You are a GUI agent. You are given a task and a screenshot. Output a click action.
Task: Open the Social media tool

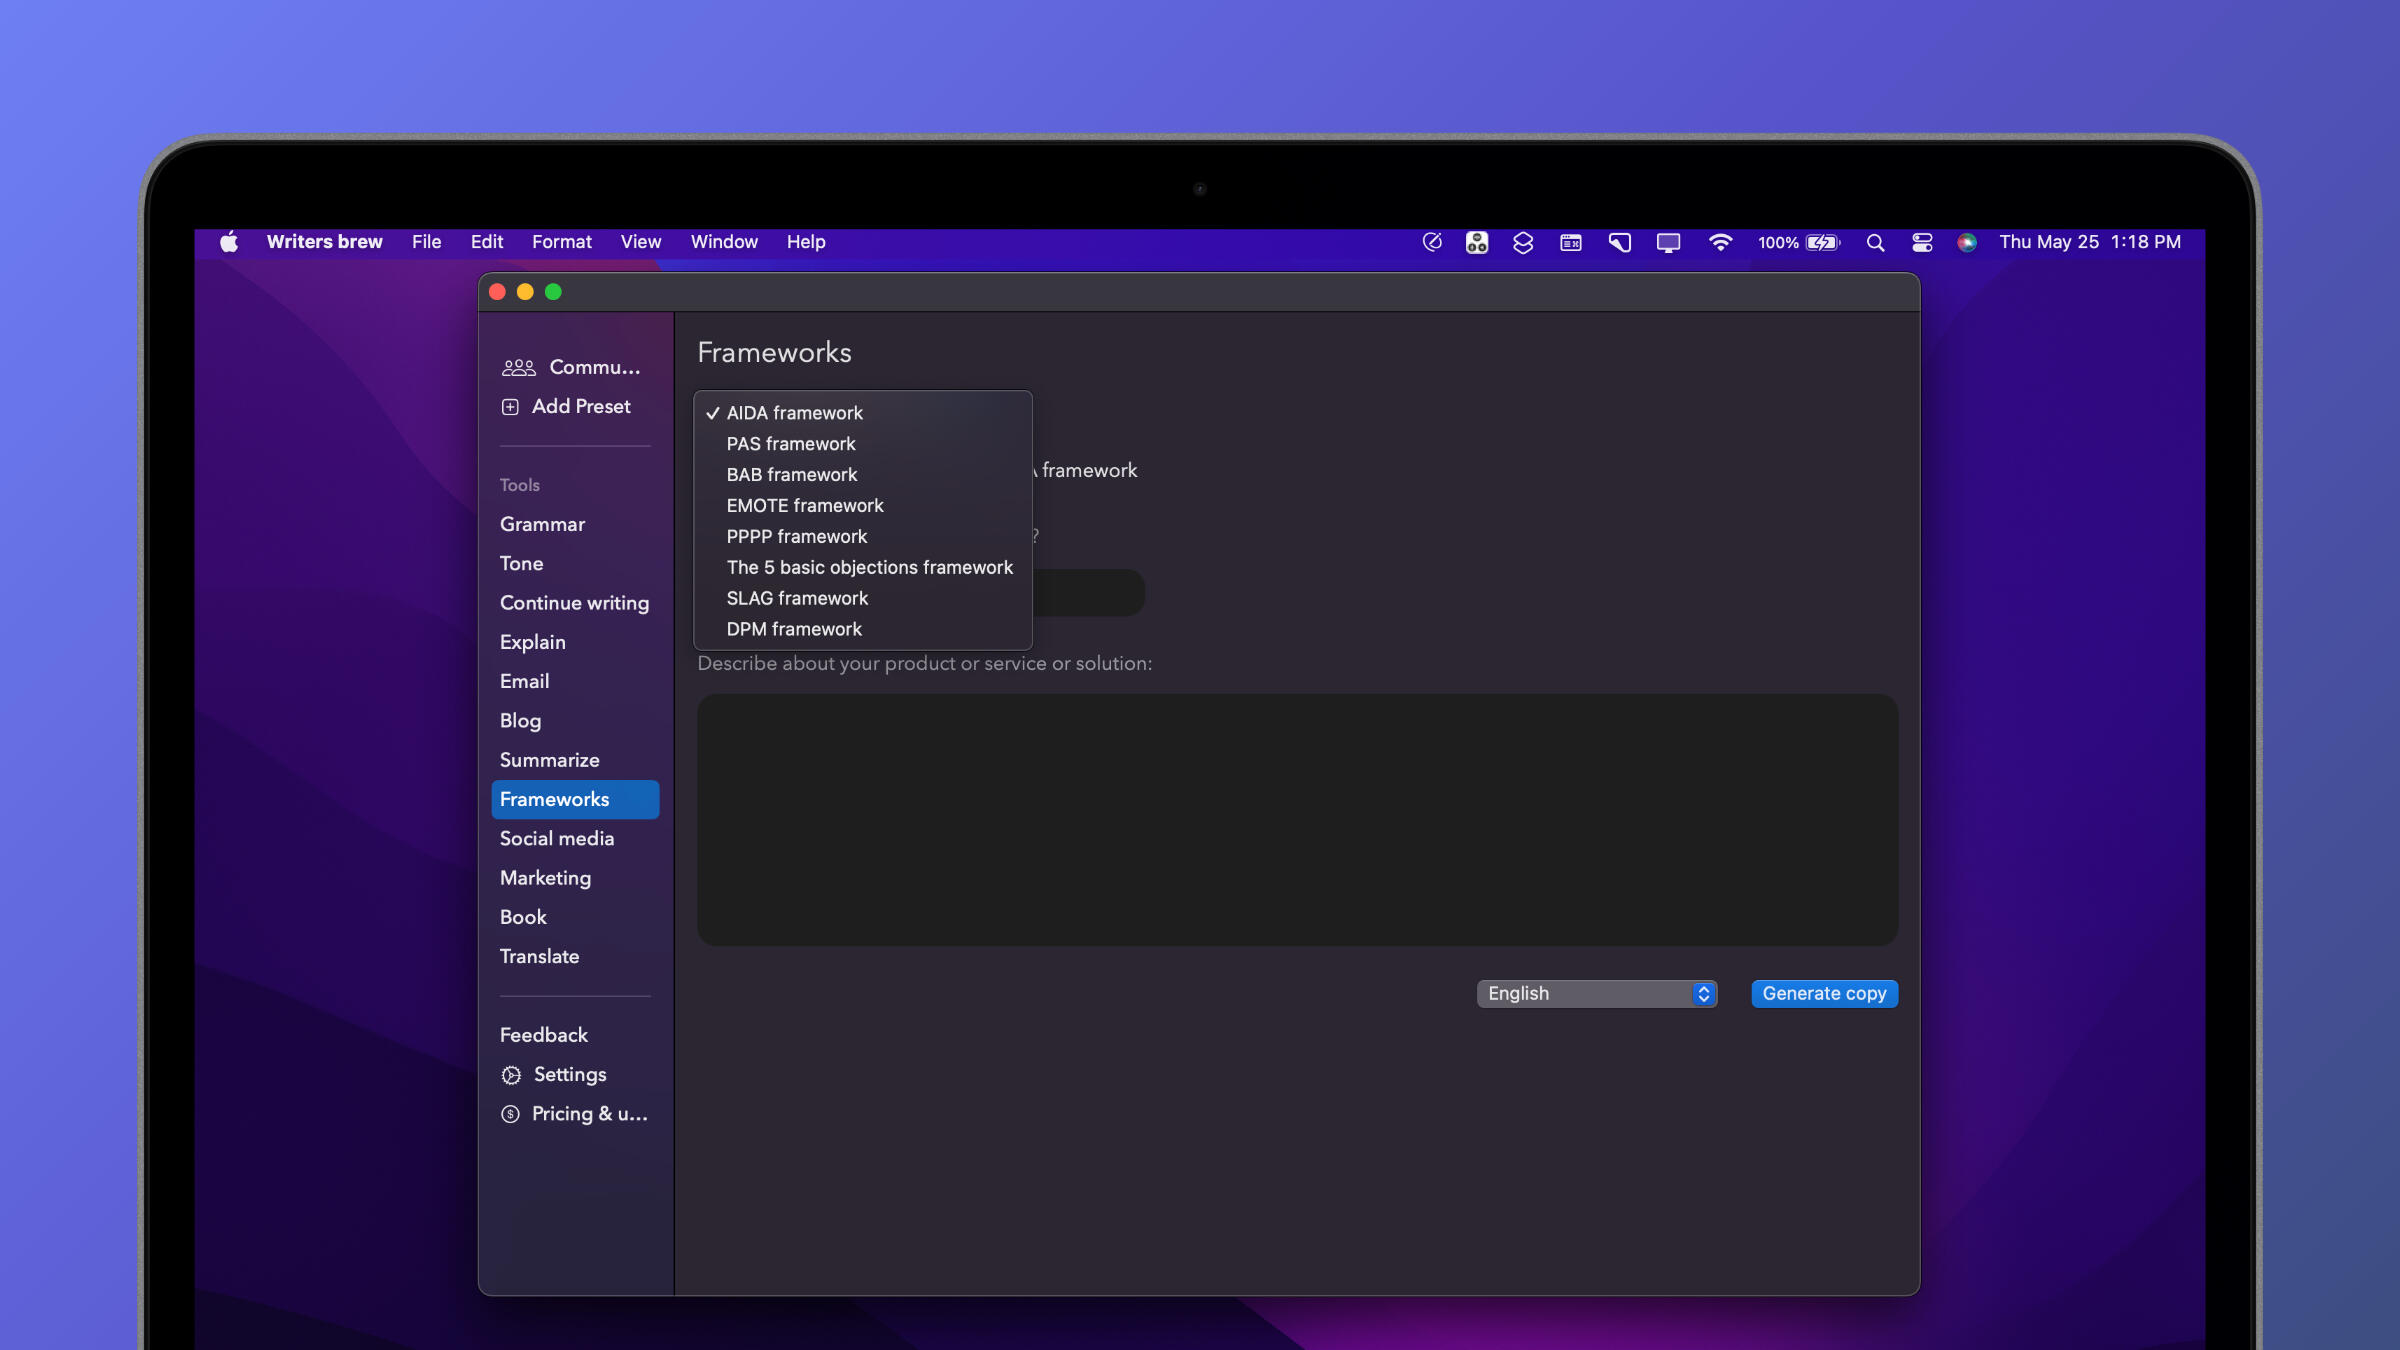[x=575, y=839]
